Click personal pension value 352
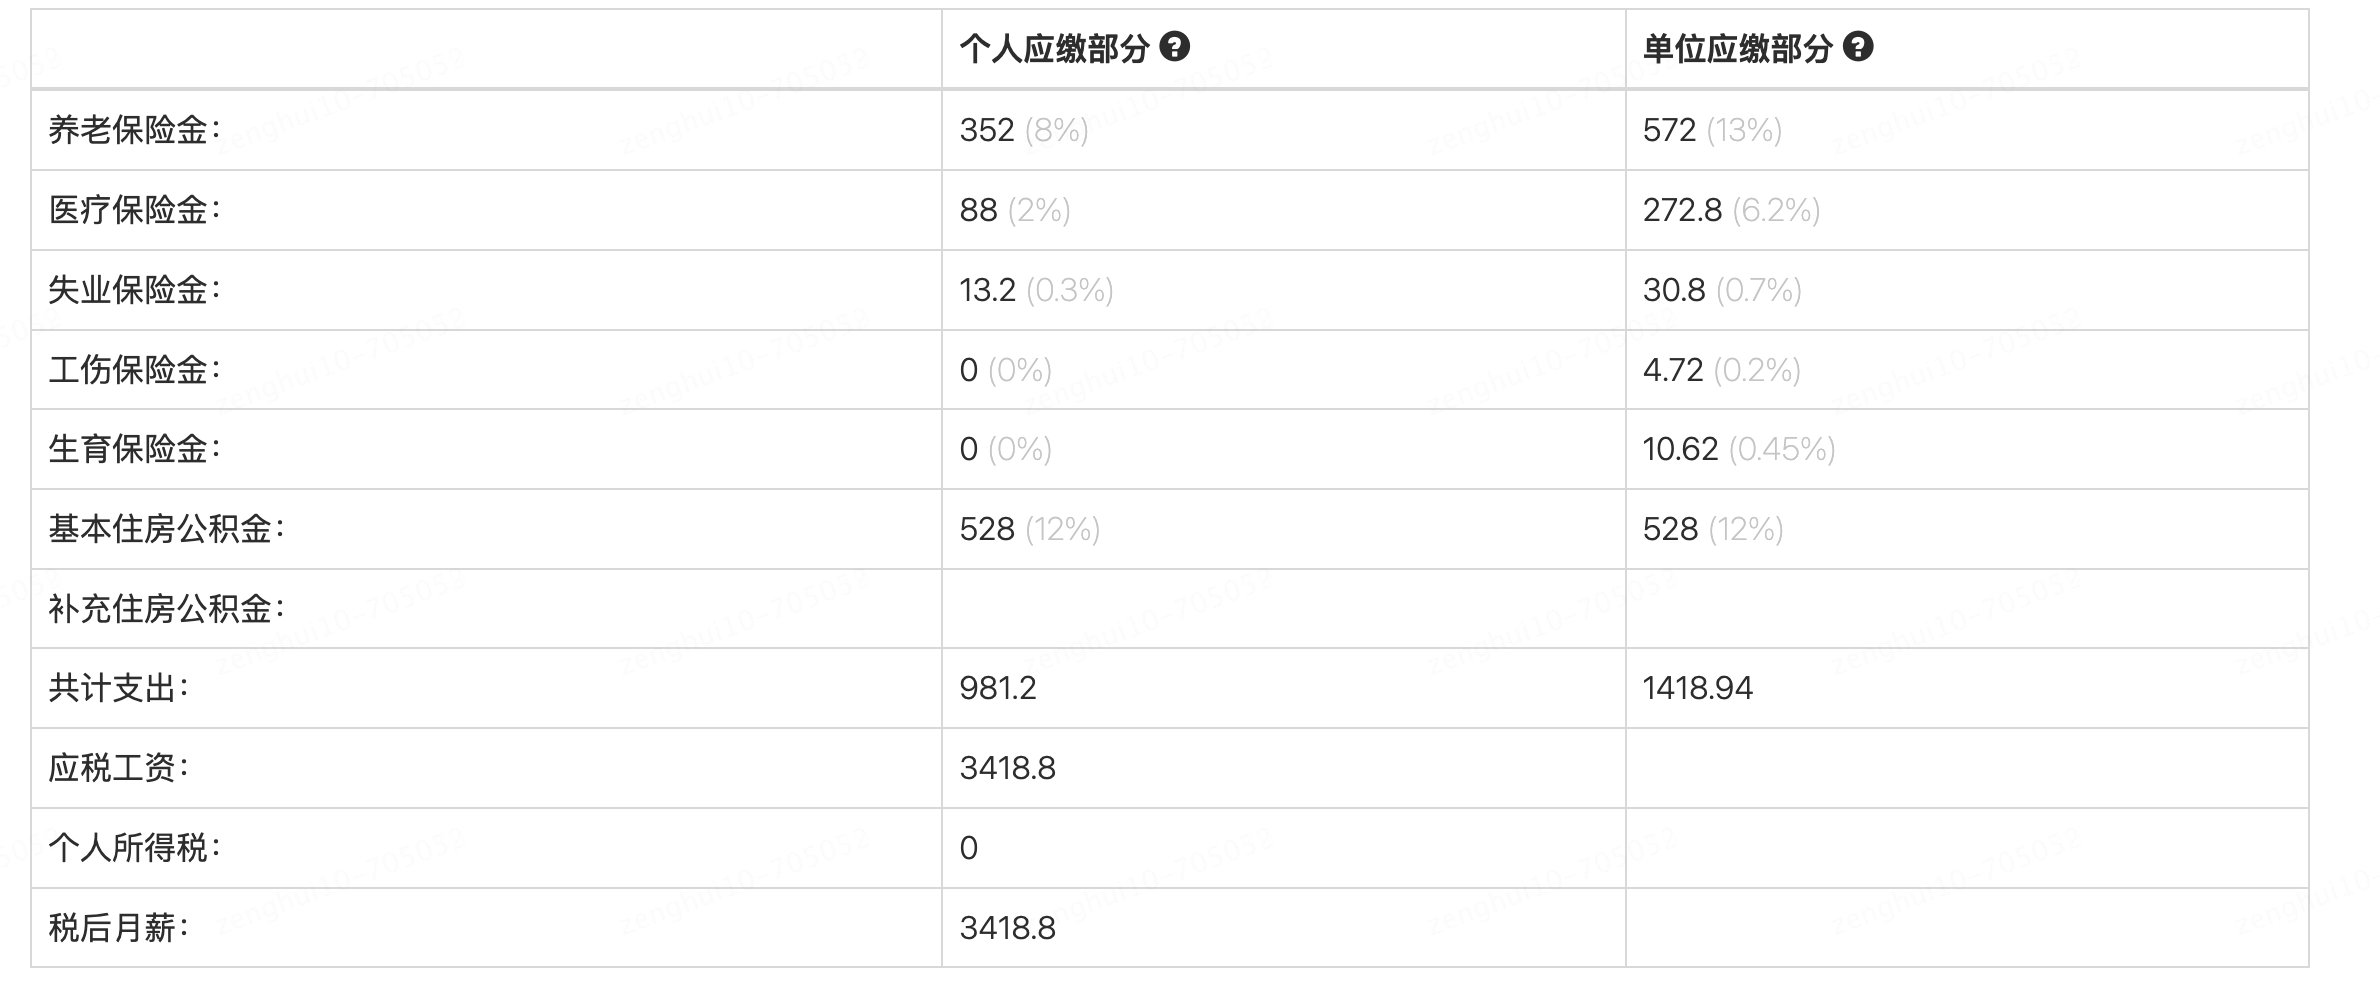2380x996 pixels. (x=987, y=130)
